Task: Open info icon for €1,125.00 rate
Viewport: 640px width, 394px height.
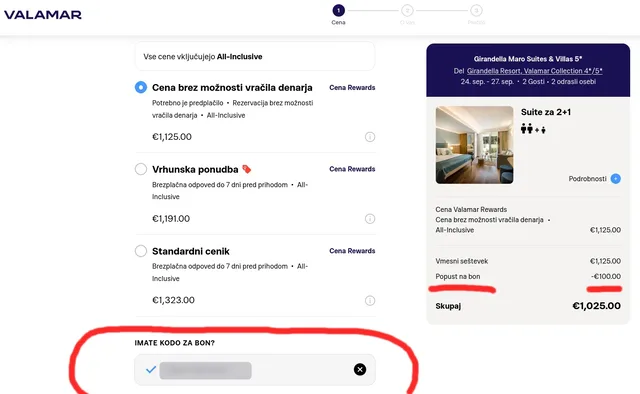Action: [370, 137]
